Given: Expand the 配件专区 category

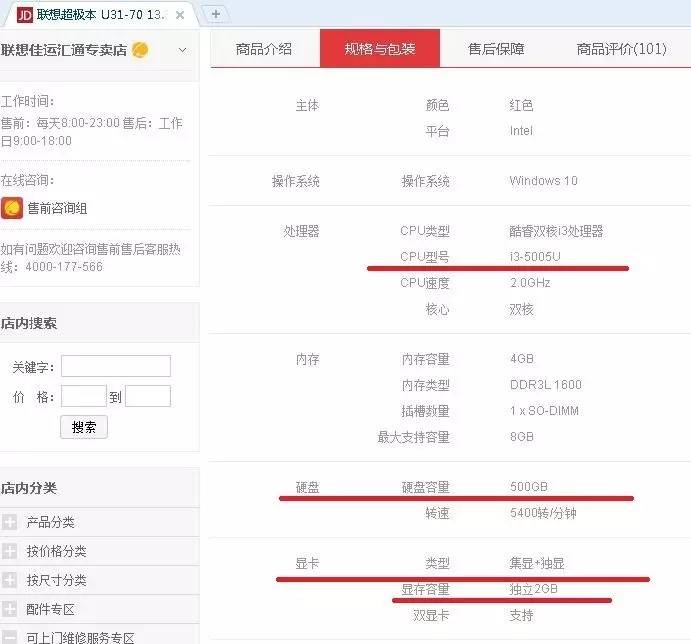Looking at the screenshot, I should (9, 609).
